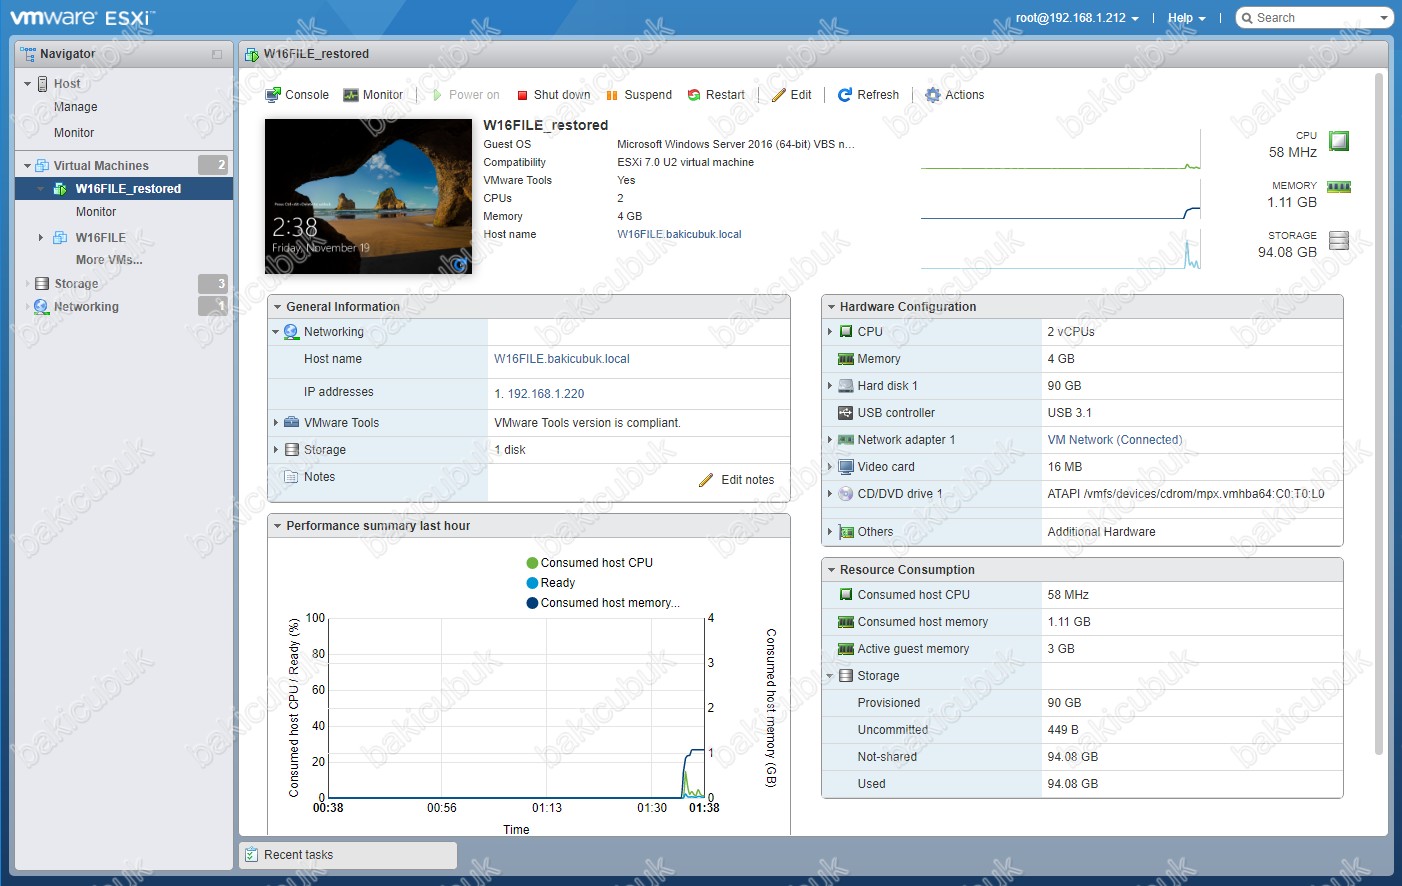This screenshot has width=1402, height=886.
Task: Open W16FILE.bakicubuk.local host name link in General Information
Action: click(562, 359)
